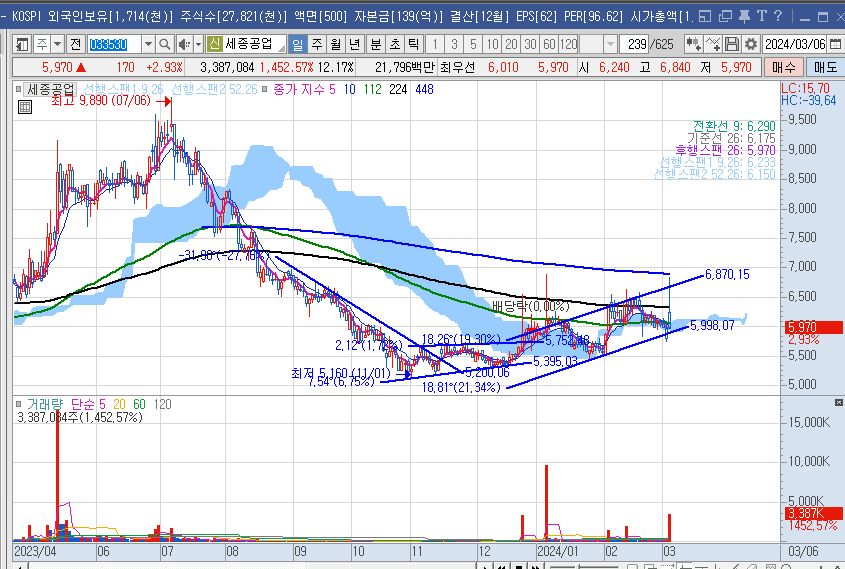Click the 기준선 26: 6,175 indicator label

click(731, 138)
